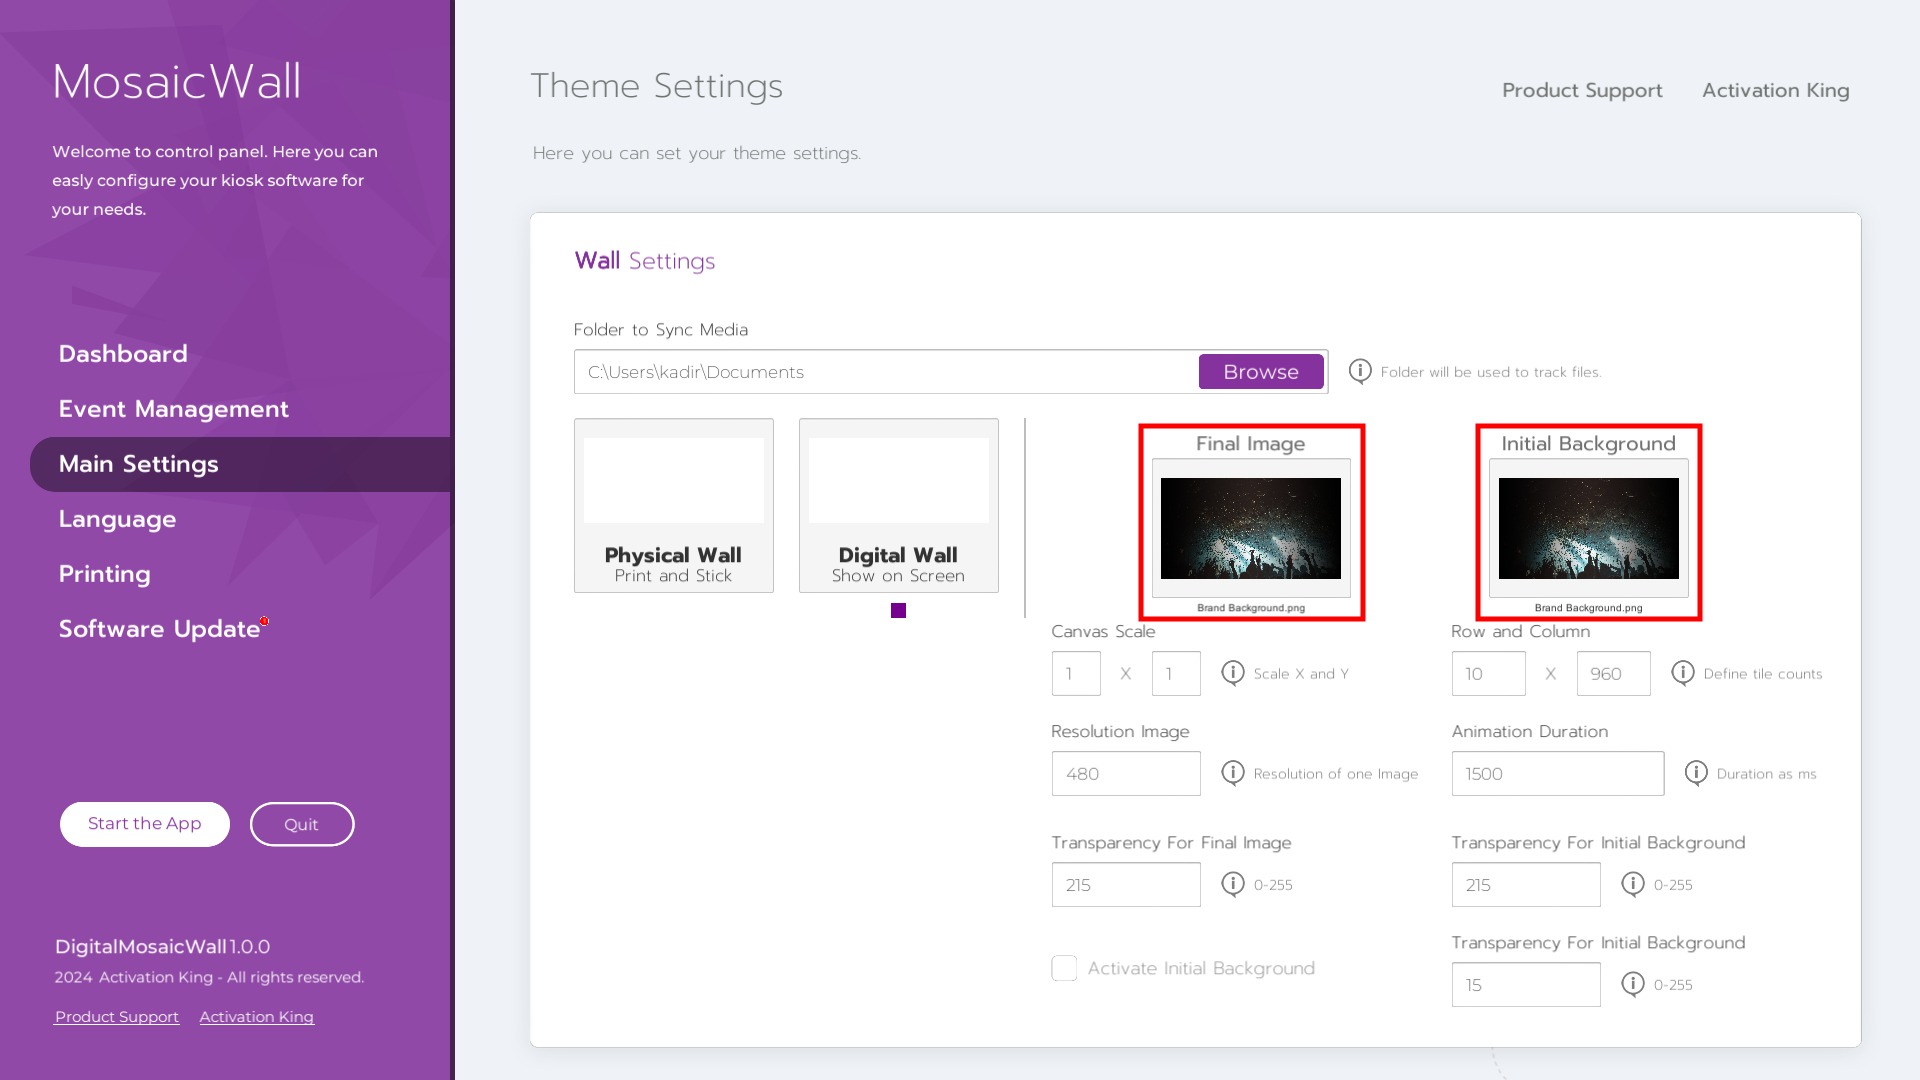
Task: Click info icon for Final Image transparency
Action: click(x=1232, y=883)
